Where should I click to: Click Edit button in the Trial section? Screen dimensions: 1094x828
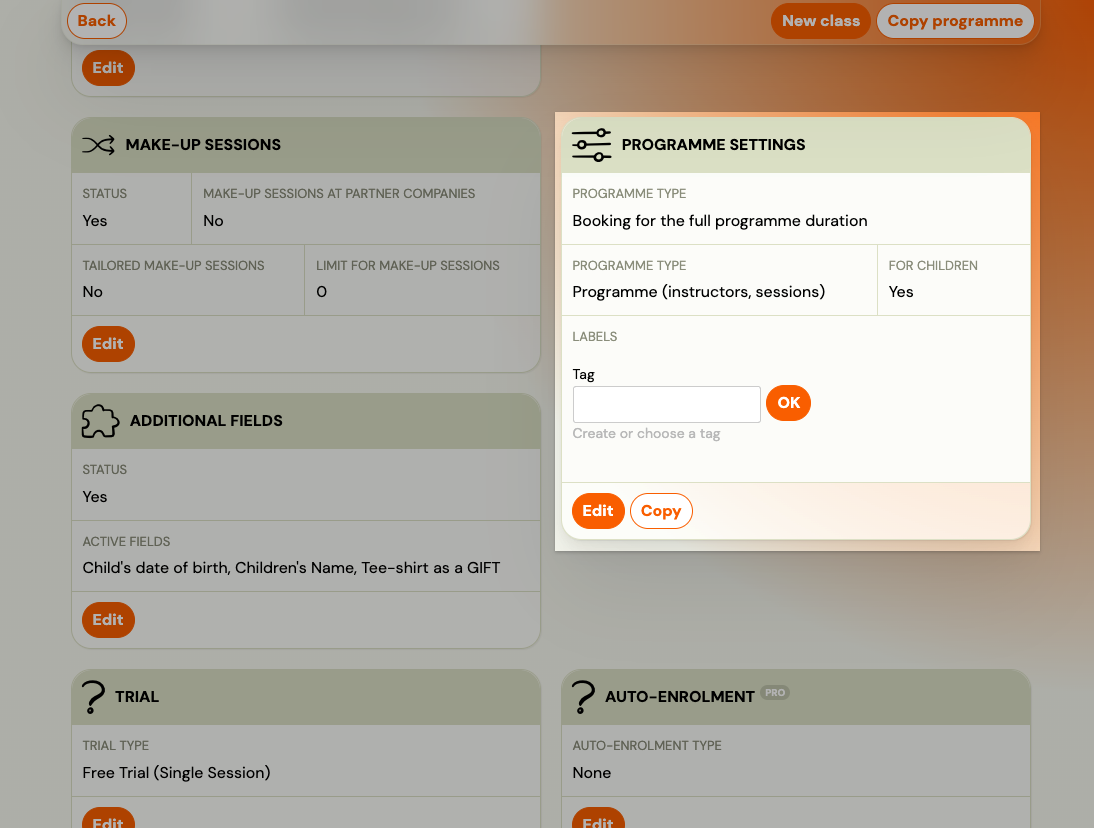108,818
